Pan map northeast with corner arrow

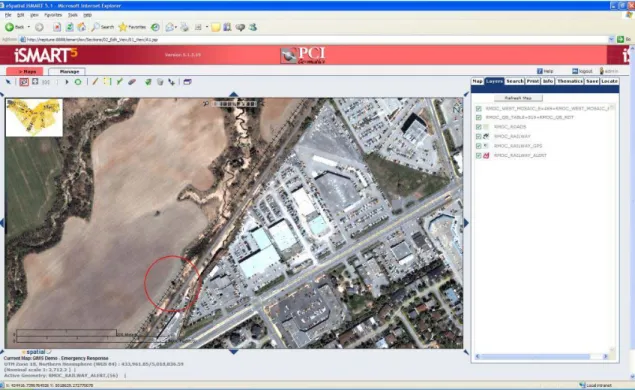466,94
